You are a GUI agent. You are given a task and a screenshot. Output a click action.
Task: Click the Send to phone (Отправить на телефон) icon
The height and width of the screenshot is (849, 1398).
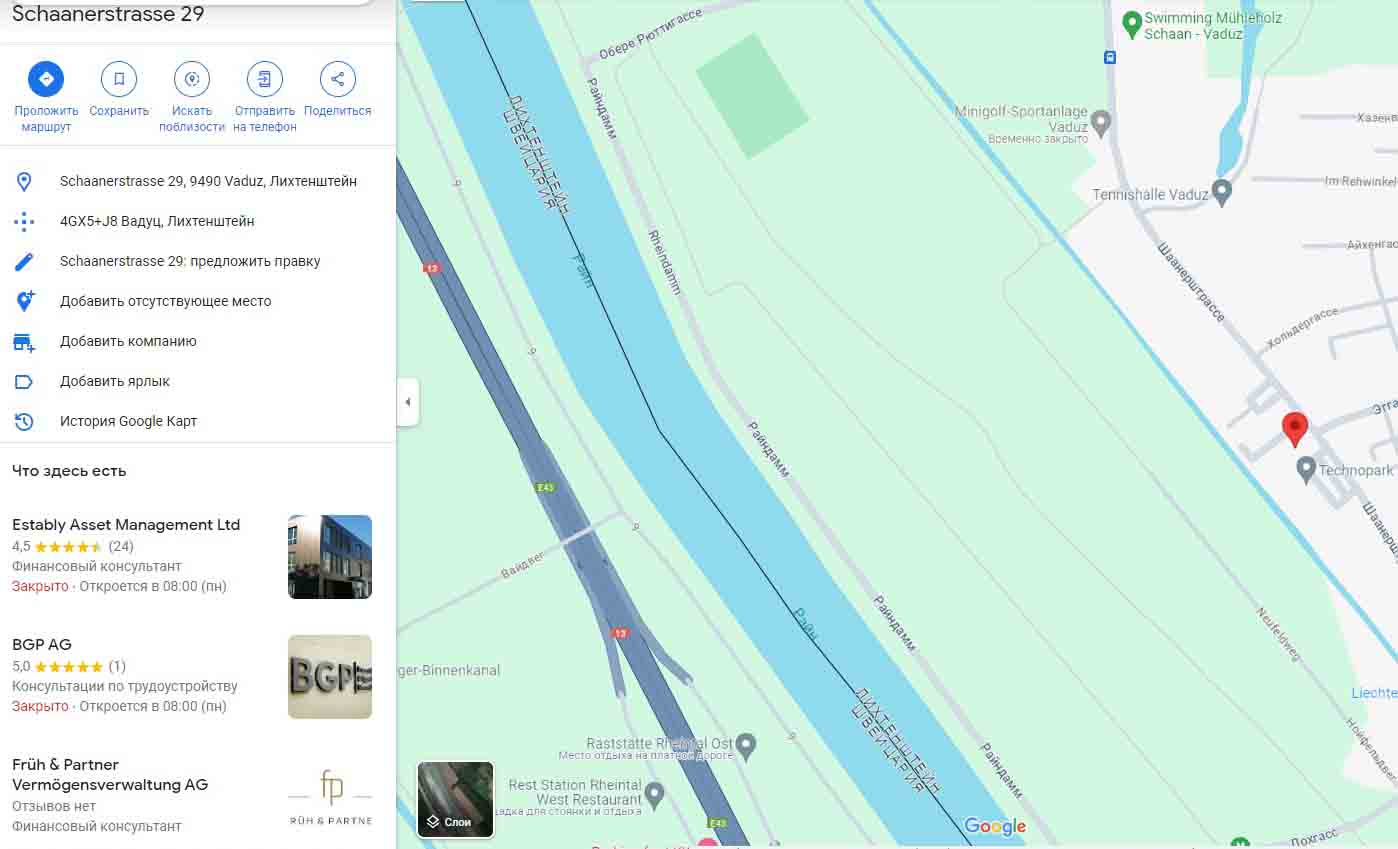coord(265,79)
